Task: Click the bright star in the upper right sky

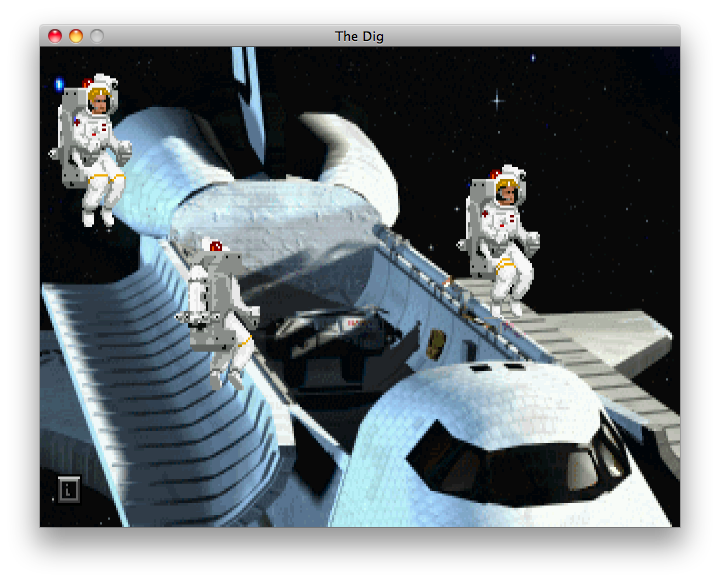Action: [497, 100]
